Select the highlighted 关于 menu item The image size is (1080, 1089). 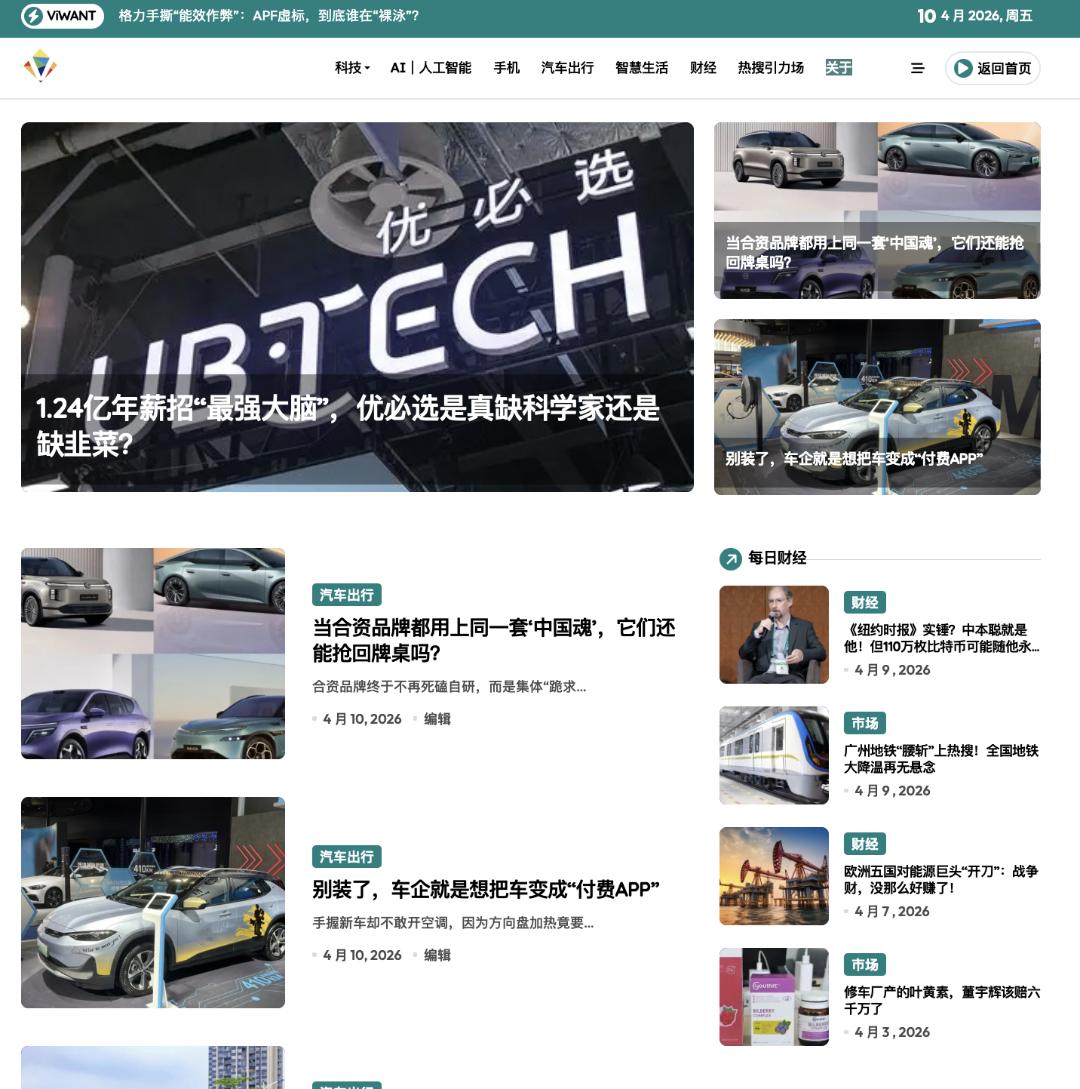tap(838, 68)
